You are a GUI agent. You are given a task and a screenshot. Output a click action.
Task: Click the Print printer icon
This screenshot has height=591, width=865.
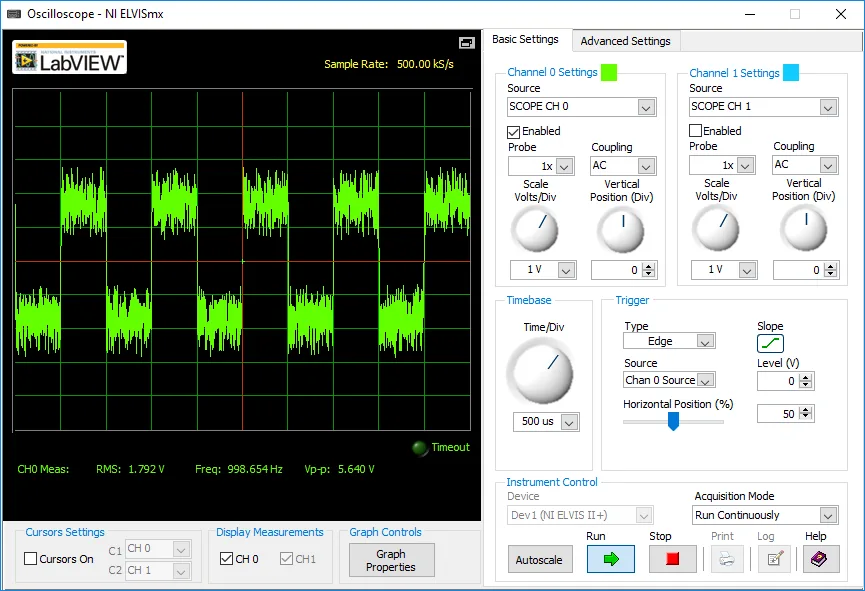pos(727,559)
